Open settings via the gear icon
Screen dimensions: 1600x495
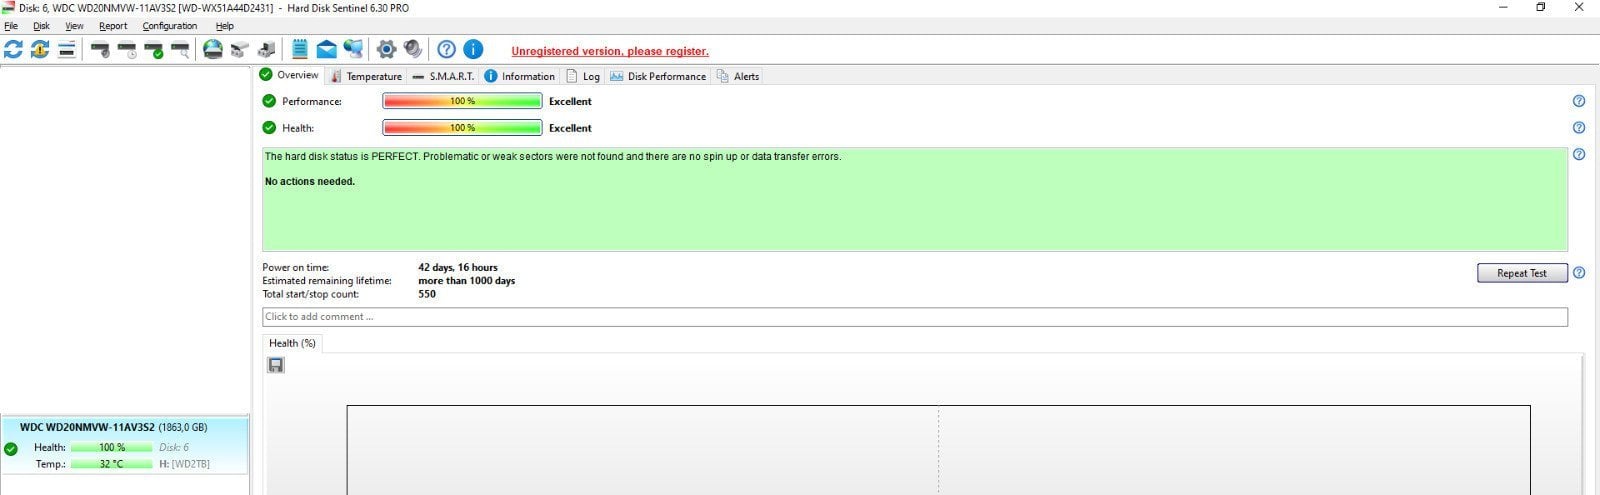click(x=386, y=49)
